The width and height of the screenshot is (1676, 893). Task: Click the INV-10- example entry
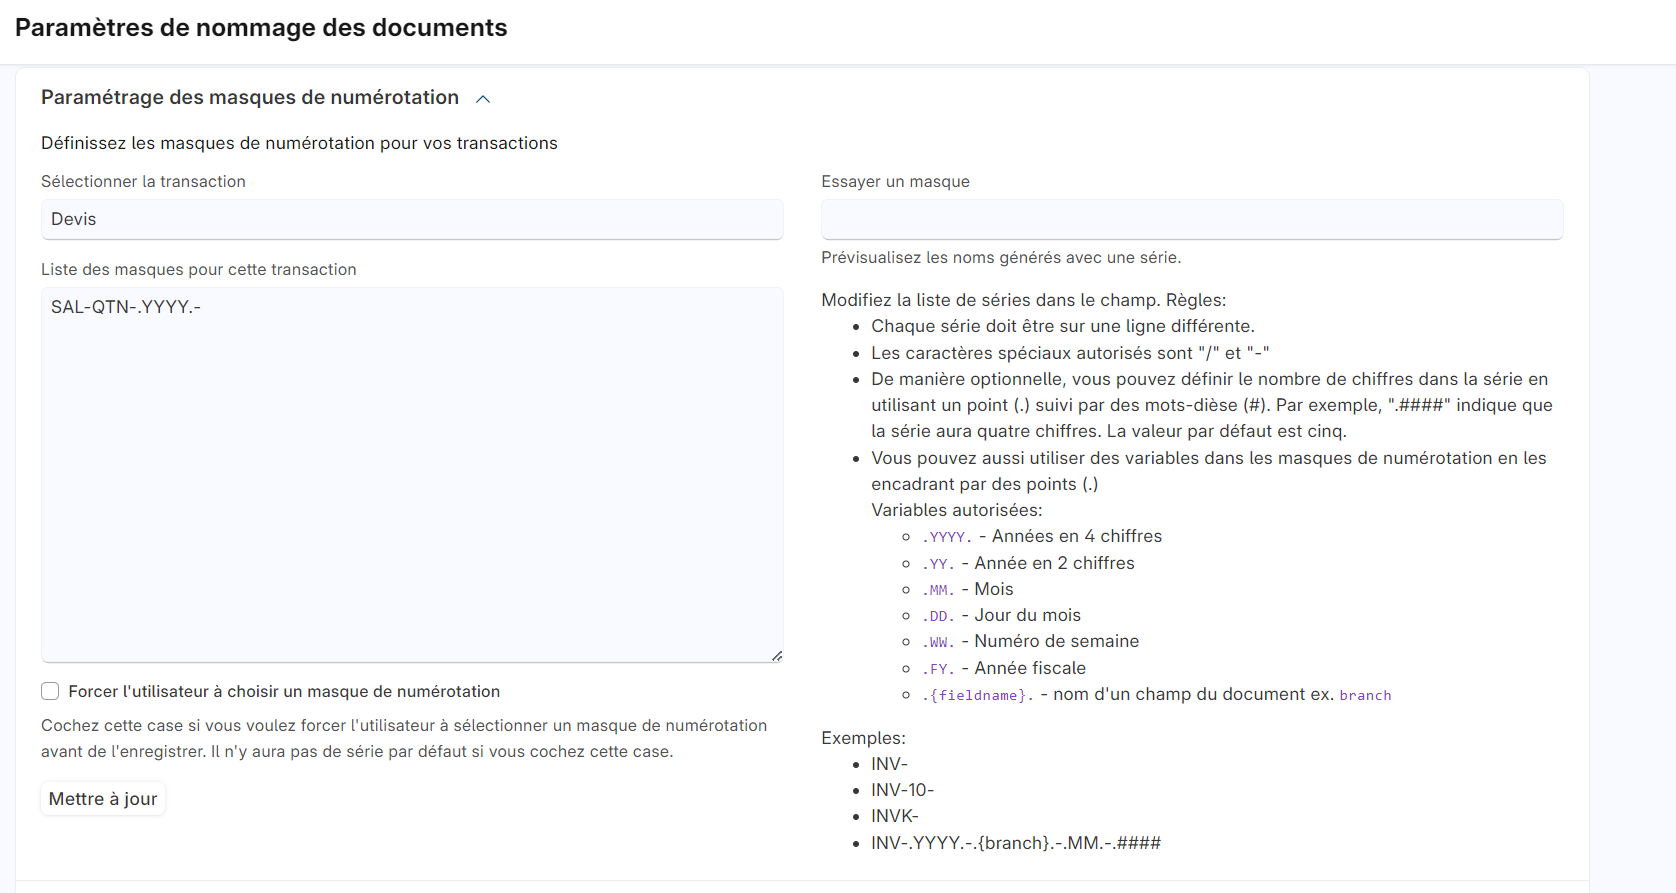click(902, 790)
